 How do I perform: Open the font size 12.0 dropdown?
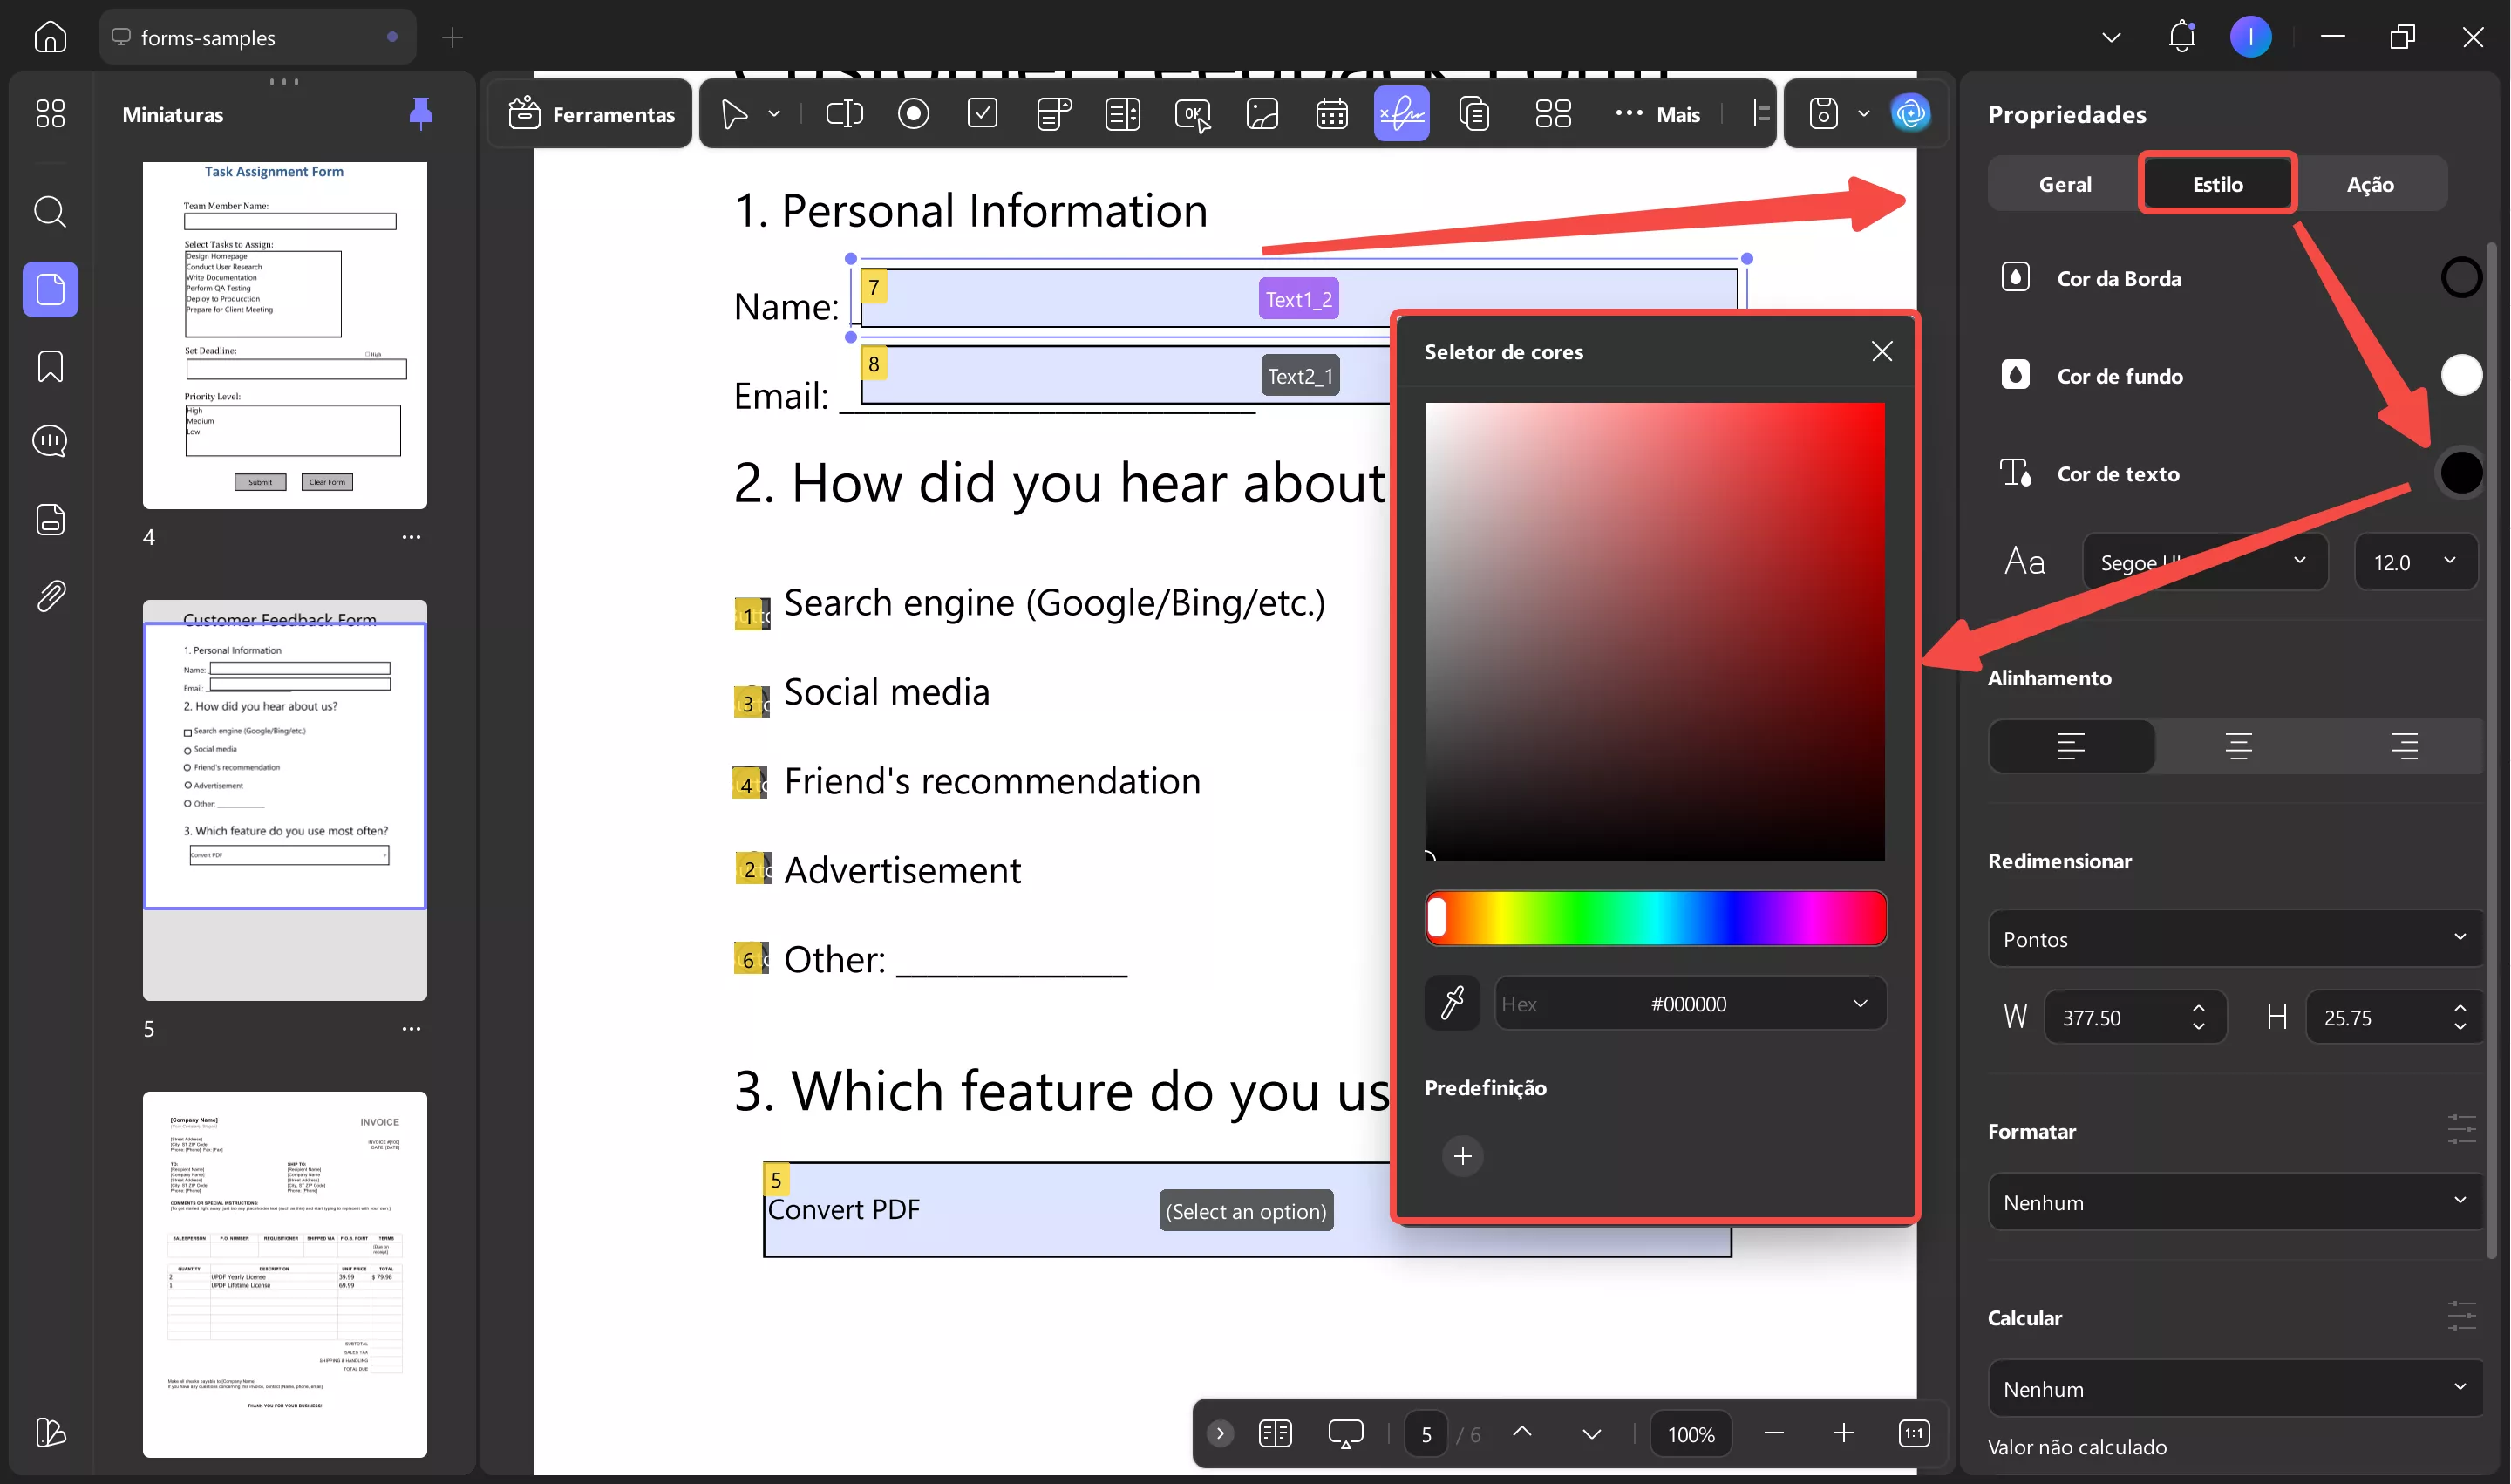click(x=2415, y=562)
